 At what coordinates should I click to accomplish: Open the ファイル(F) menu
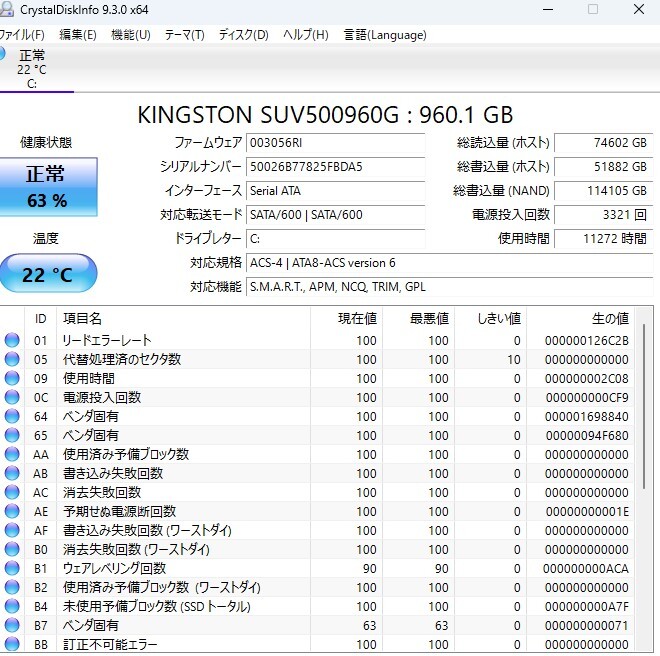pyautogui.click(x=22, y=35)
